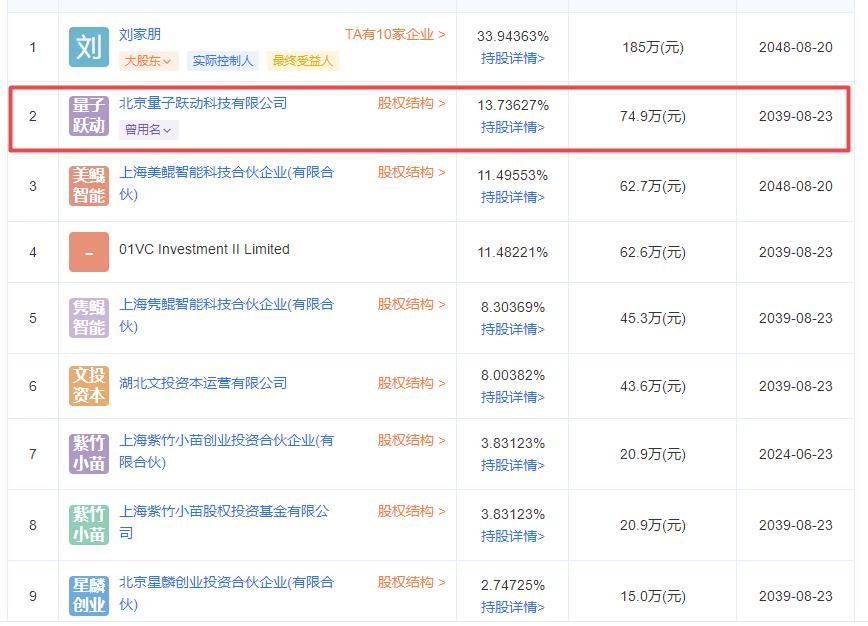Expand TA有10家企业 for 刘家朋
Screen dimensions: 868x626
coord(395,34)
